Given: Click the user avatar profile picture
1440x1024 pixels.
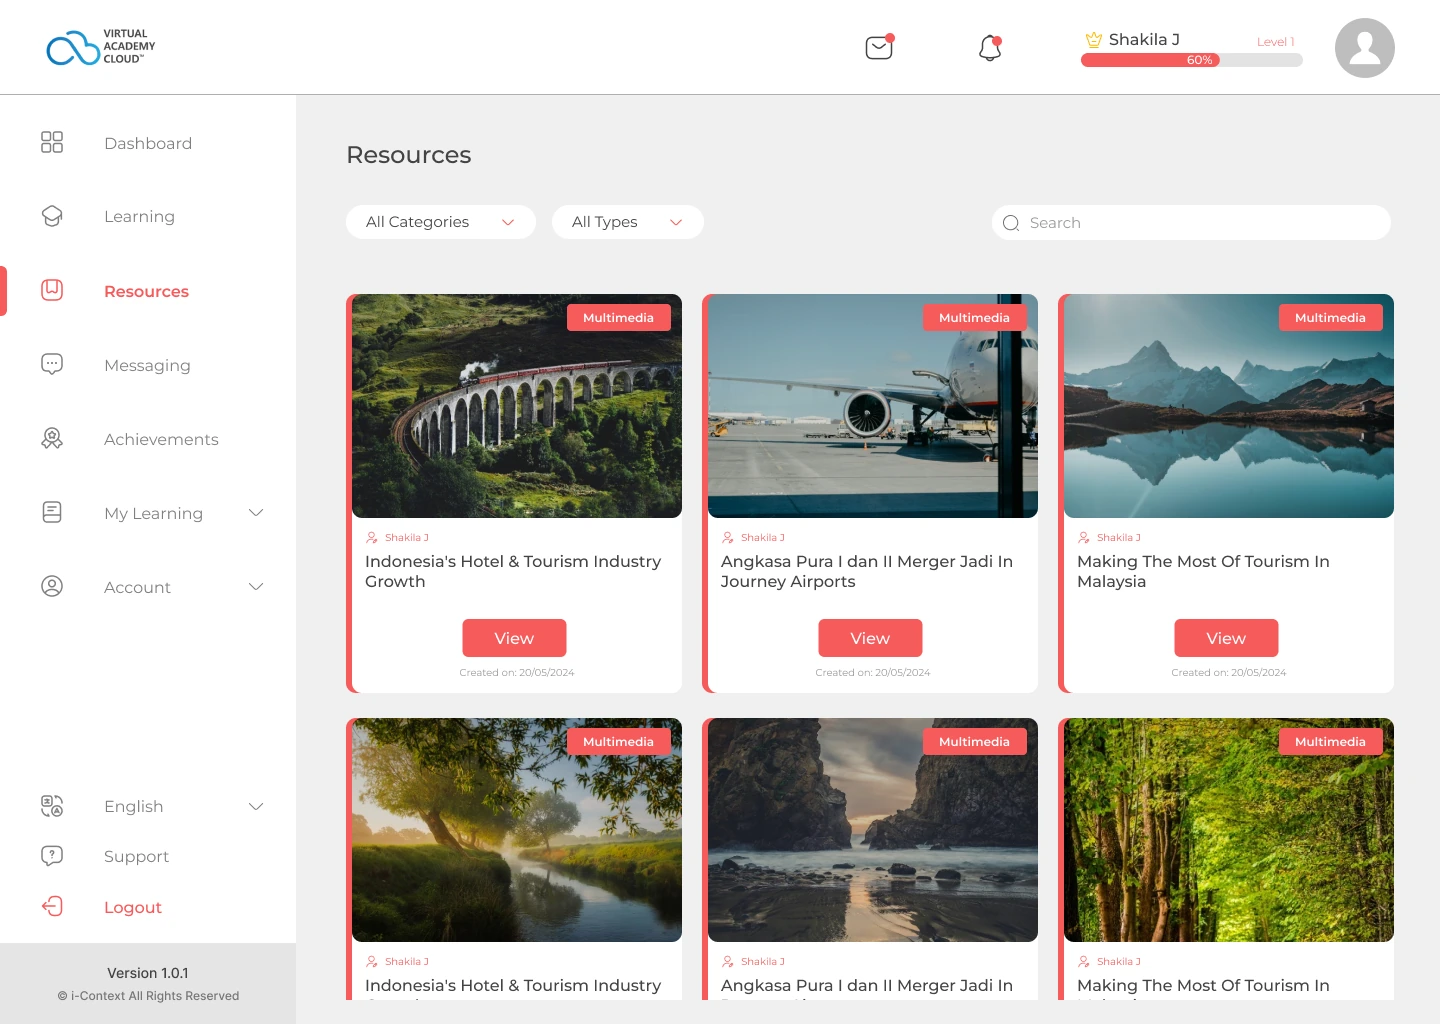Looking at the screenshot, I should [x=1364, y=48].
